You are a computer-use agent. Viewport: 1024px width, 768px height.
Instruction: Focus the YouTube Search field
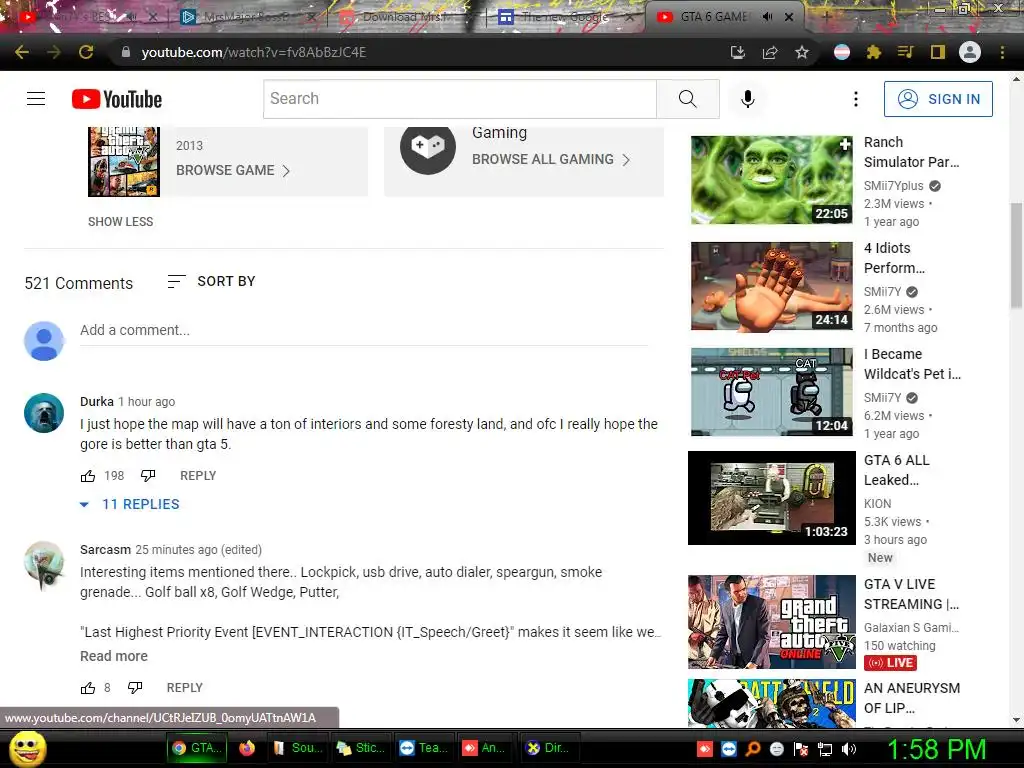point(460,99)
